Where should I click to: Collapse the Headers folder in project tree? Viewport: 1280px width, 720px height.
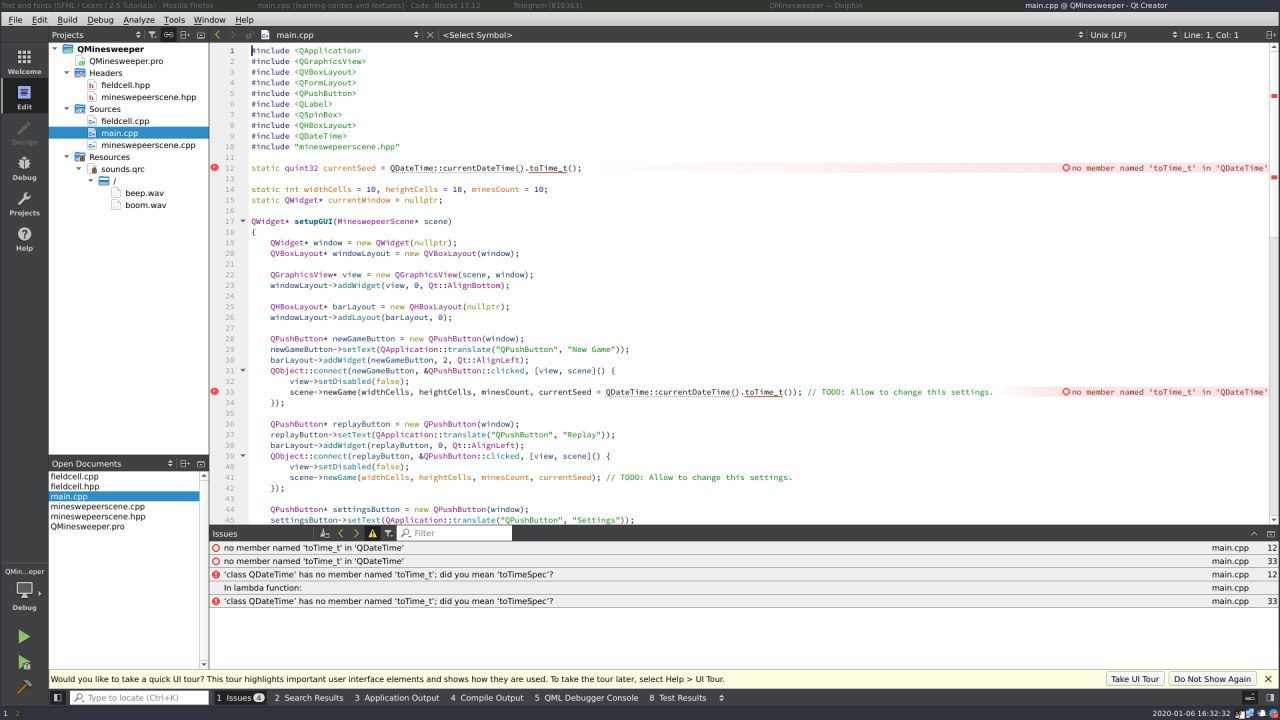pyautogui.click(x=67, y=73)
